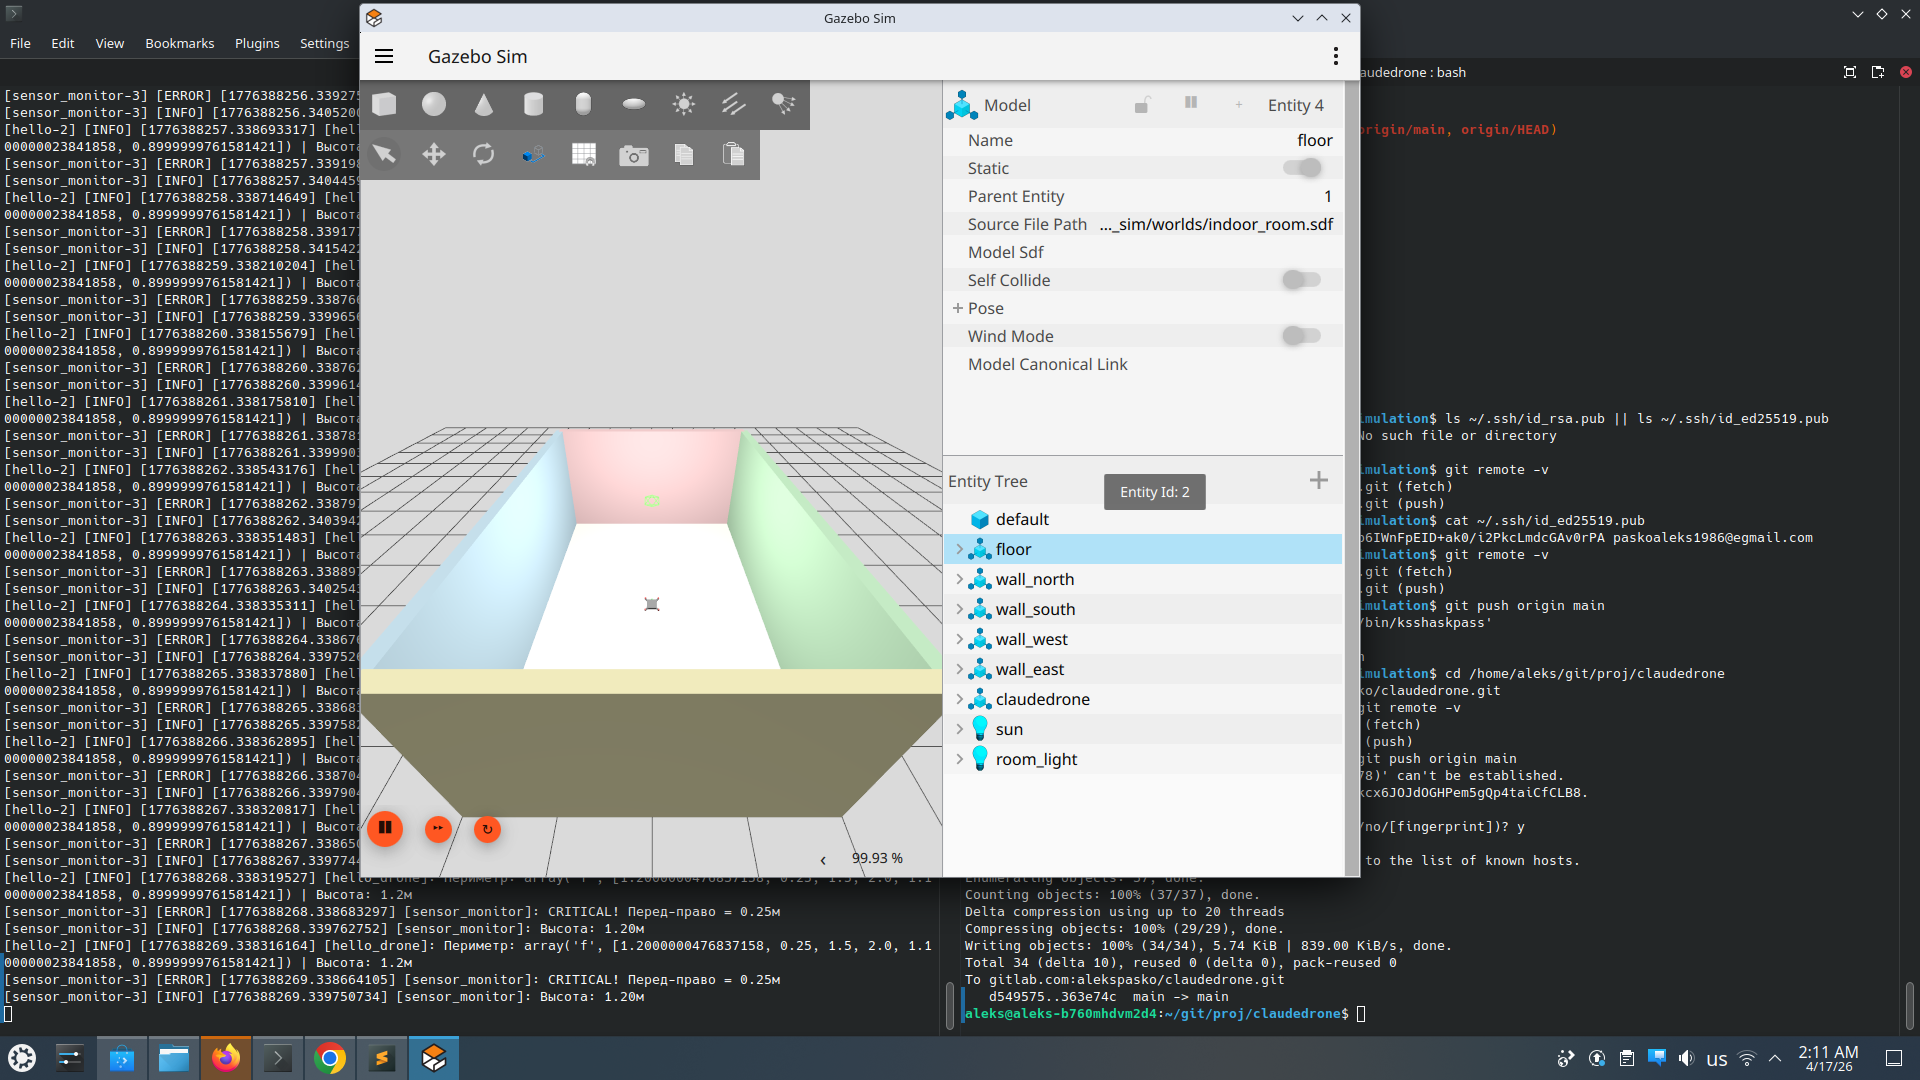Activate the translate mode tool
Viewport: 1920px width, 1080px height.
pyautogui.click(x=434, y=154)
